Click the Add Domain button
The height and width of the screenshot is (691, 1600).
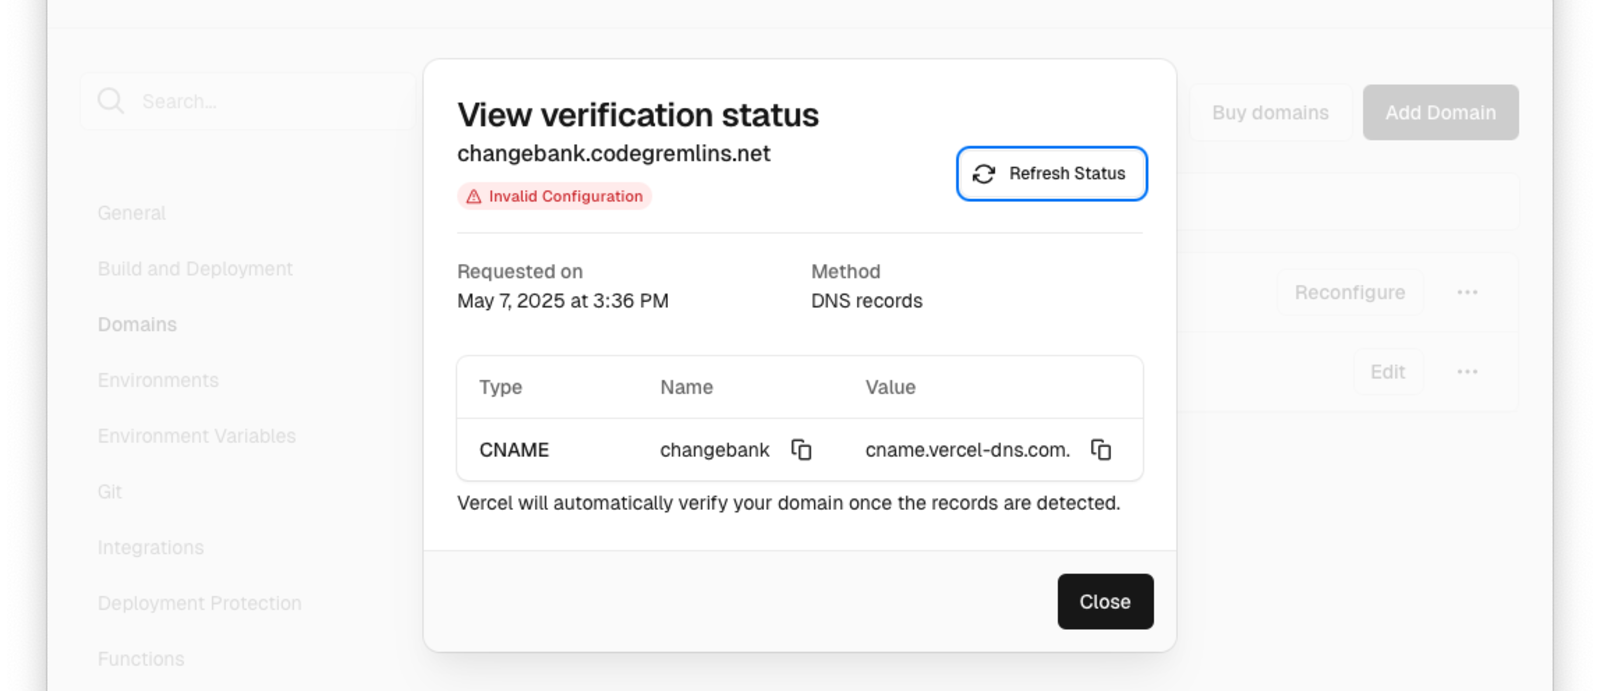(x=1440, y=113)
